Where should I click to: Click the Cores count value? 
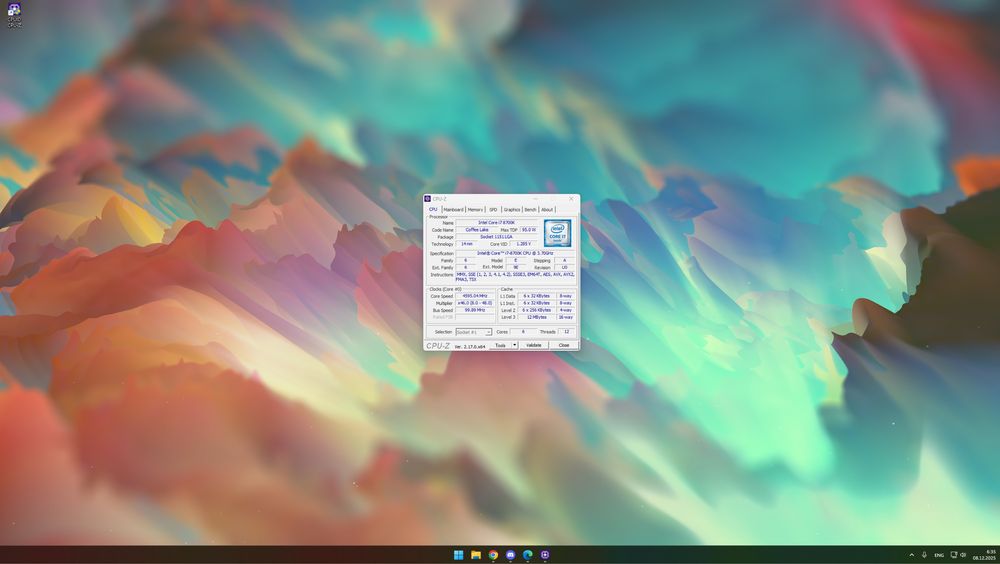point(524,332)
